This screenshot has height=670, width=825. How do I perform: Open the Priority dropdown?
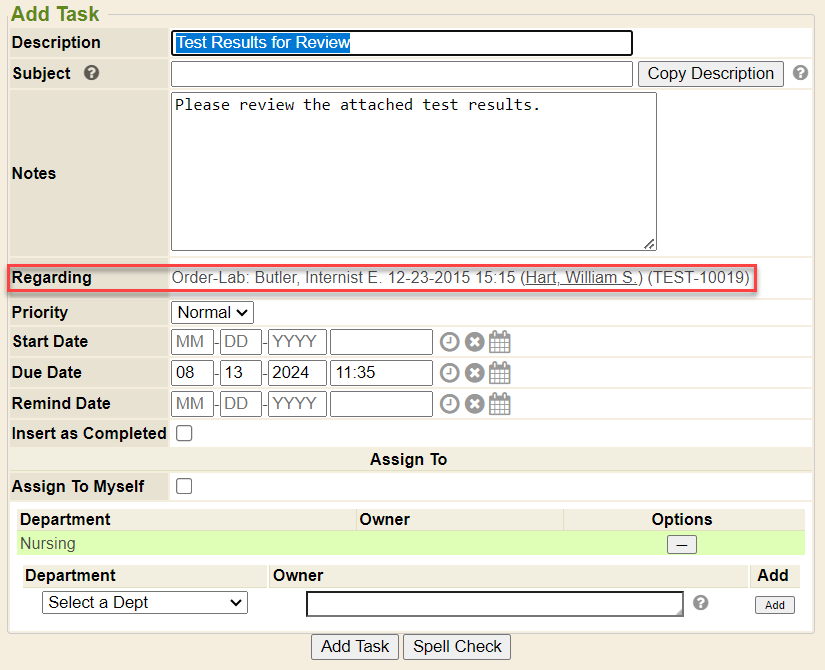coord(212,313)
